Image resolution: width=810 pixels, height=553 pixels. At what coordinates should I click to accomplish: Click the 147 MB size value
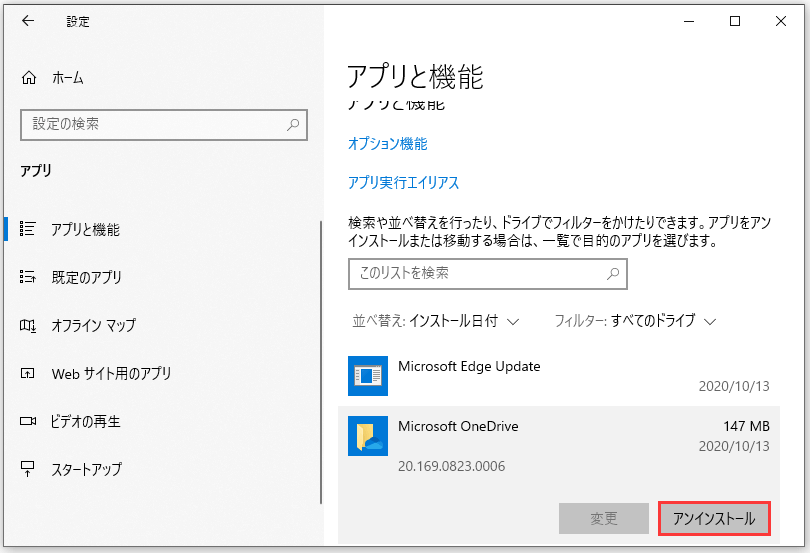tap(746, 426)
